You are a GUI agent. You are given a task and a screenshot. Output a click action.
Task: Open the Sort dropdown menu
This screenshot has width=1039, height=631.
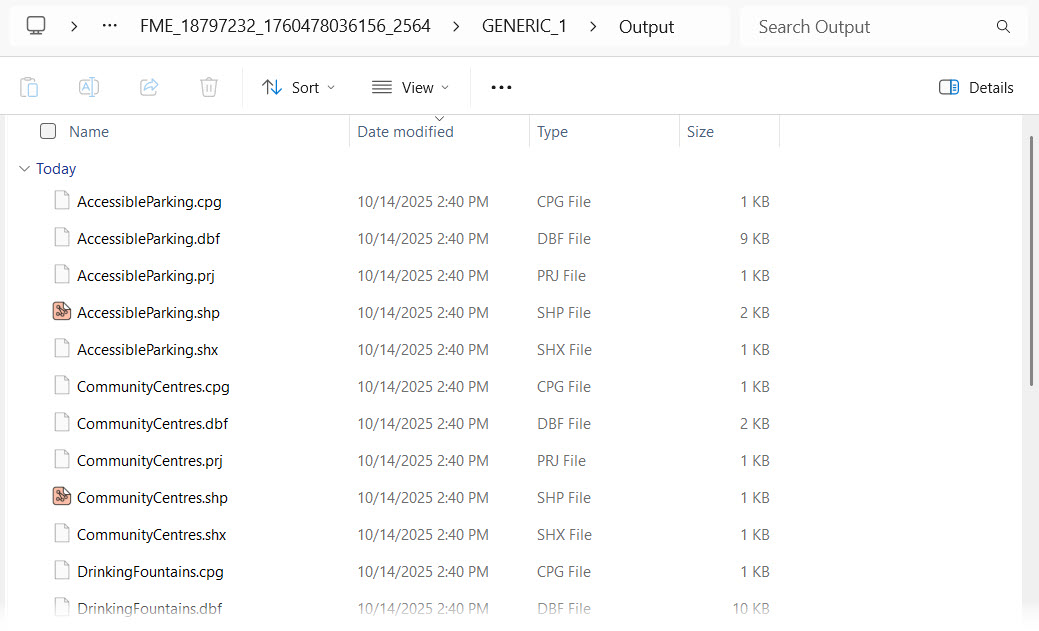[x=298, y=87]
